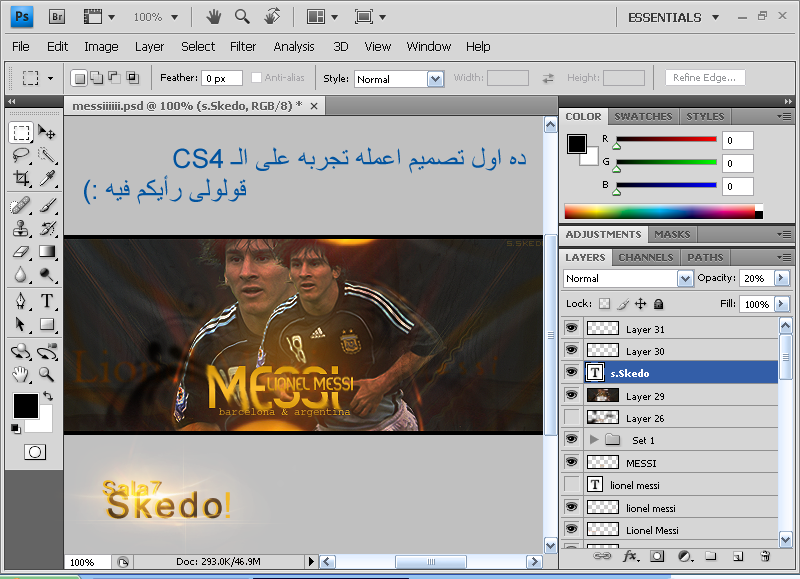The width and height of the screenshot is (800, 579).
Task: Pick a color from the spectrum ramp
Action: click(x=664, y=211)
